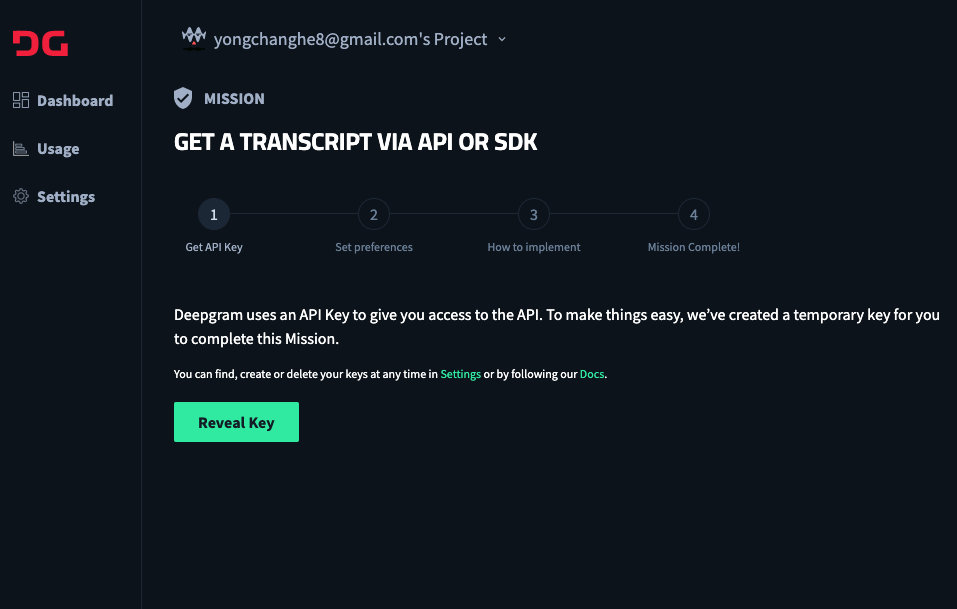This screenshot has height=609, width=957.
Task: Open the yongchanghe8@gmail.com's Project menu
Action: click(350, 39)
